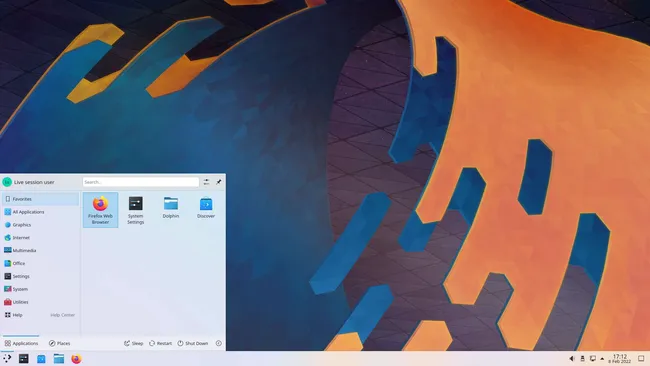Open launcher configure settings icon
The height and width of the screenshot is (366, 650).
[206, 182]
